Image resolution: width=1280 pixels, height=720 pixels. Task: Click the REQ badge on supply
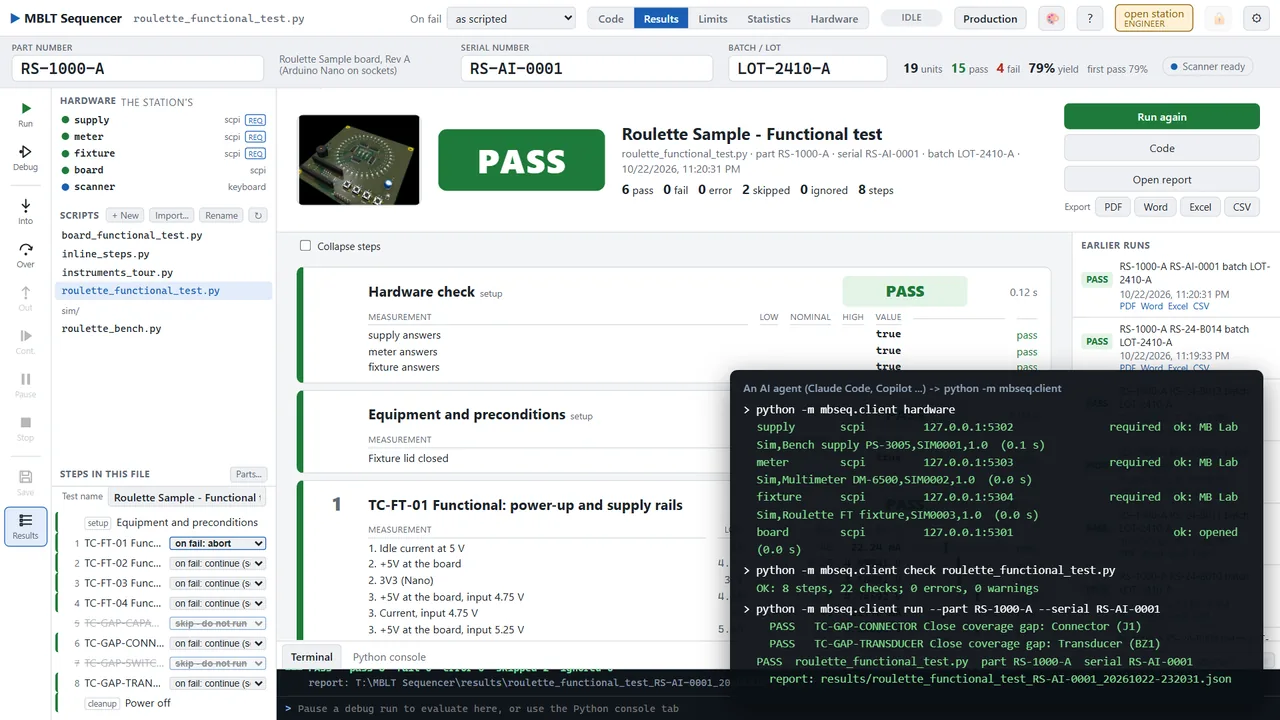coord(256,120)
